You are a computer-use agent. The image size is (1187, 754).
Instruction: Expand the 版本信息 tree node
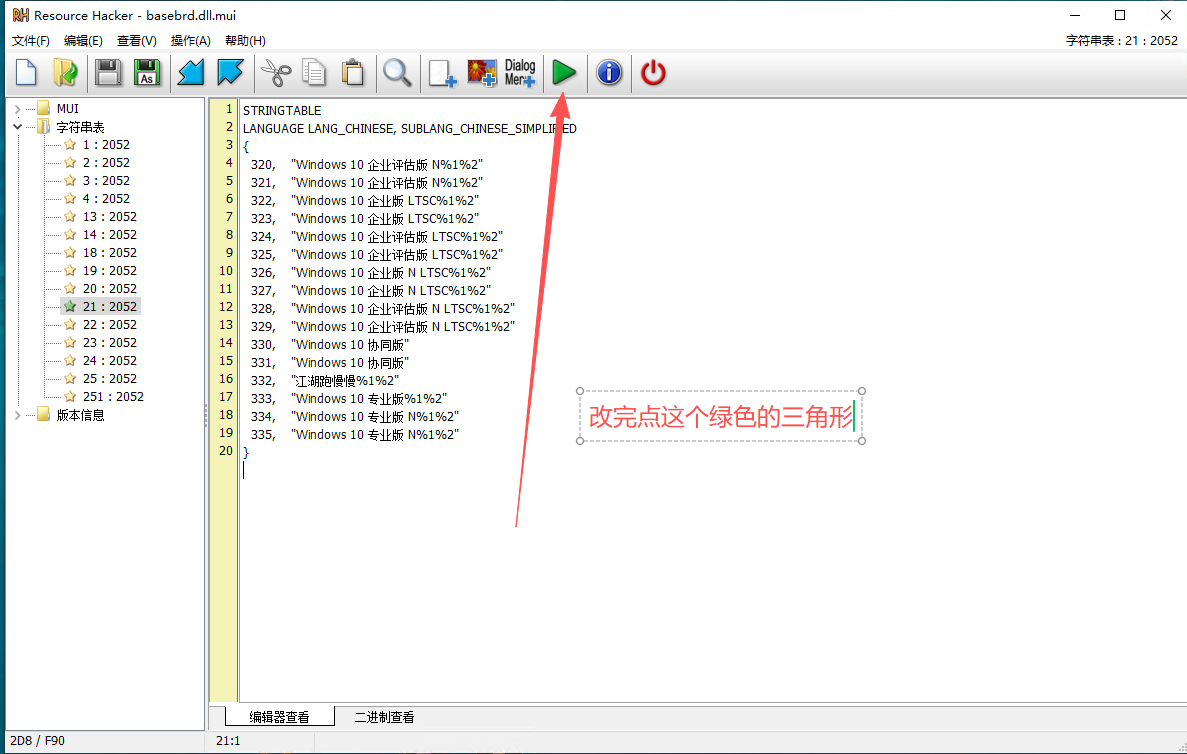17,415
